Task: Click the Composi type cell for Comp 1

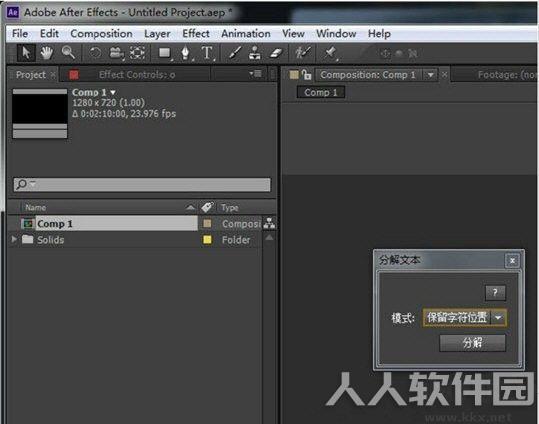Action: (x=241, y=224)
